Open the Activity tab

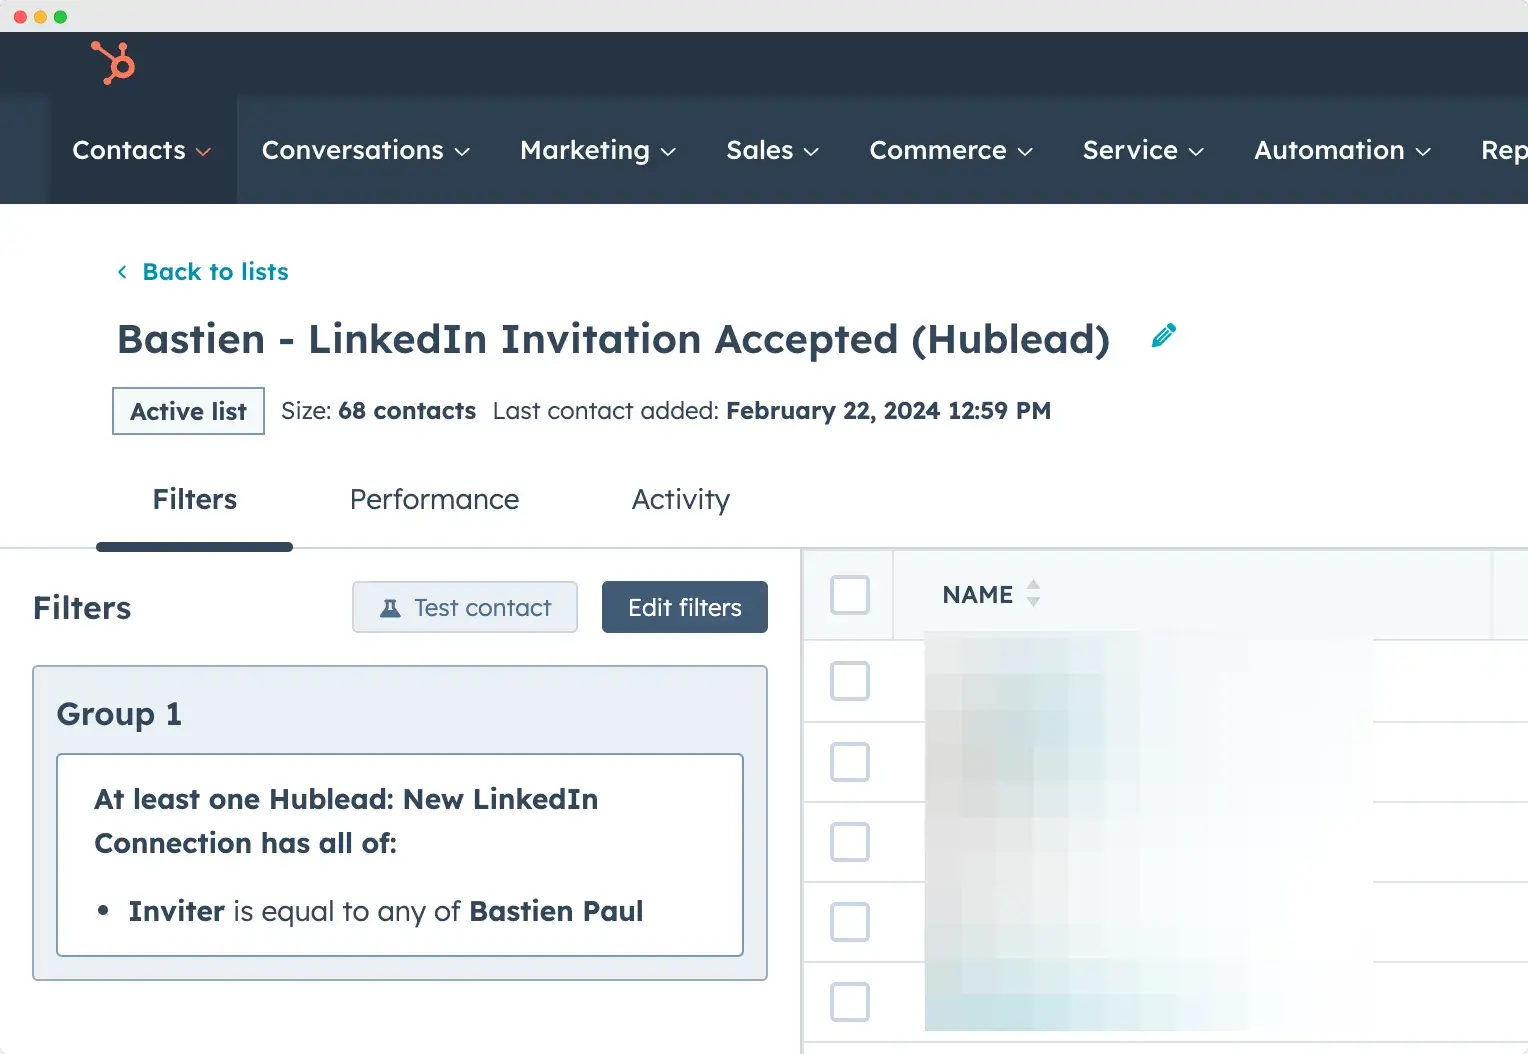pyautogui.click(x=680, y=499)
